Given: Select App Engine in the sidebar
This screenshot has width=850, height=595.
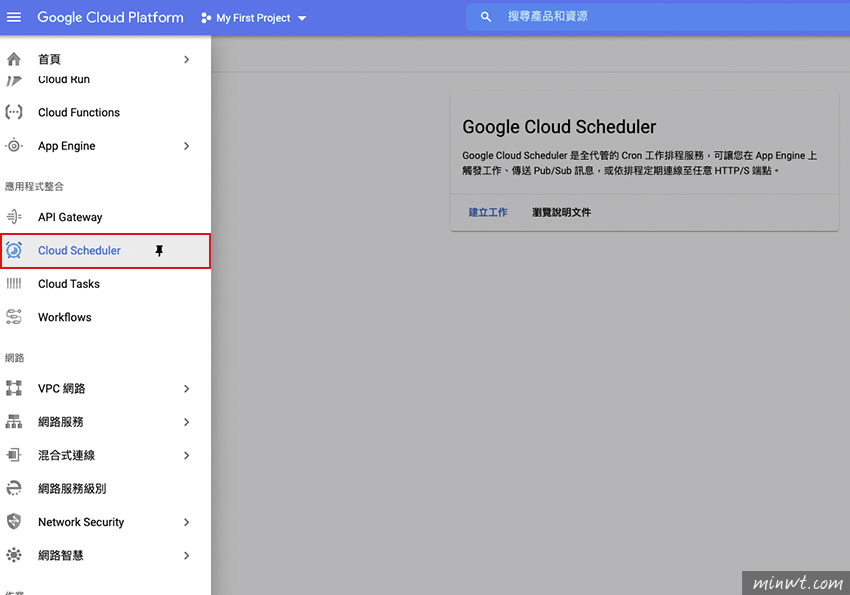Looking at the screenshot, I should pyautogui.click(x=105, y=146).
